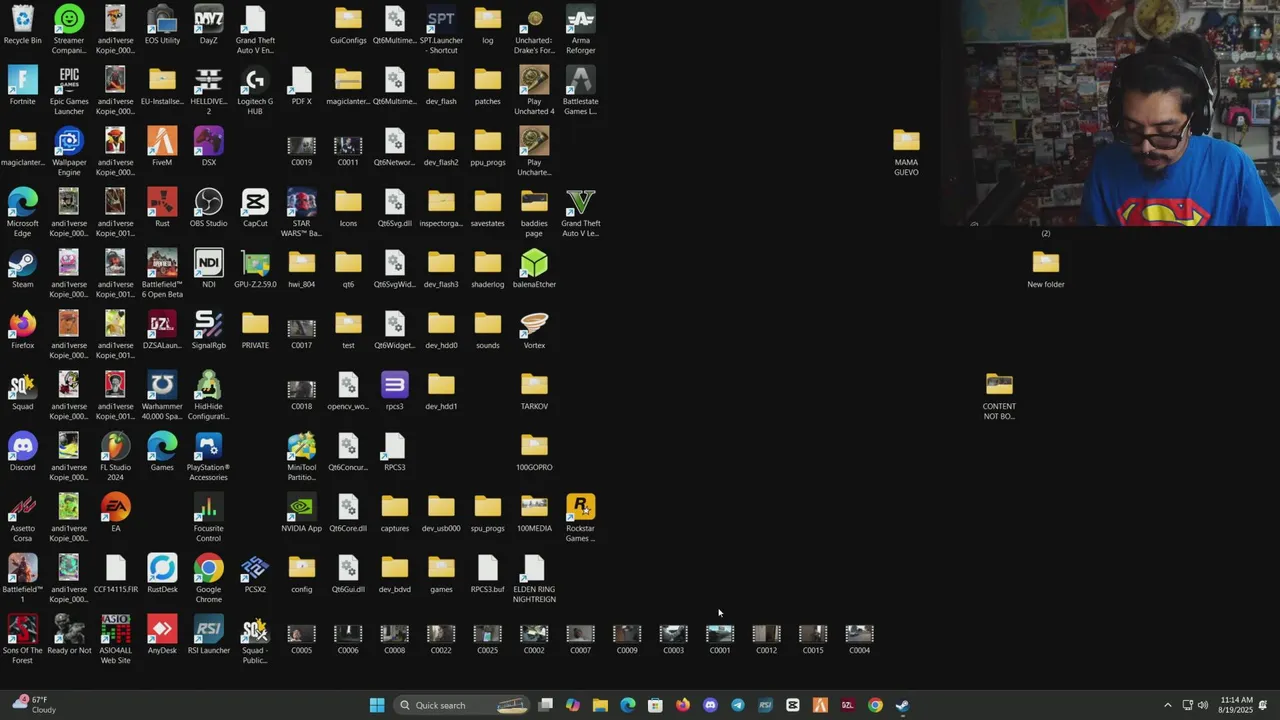Launch FiveM from the desktop
Viewport: 1280px width, 720px height.
(x=162, y=147)
